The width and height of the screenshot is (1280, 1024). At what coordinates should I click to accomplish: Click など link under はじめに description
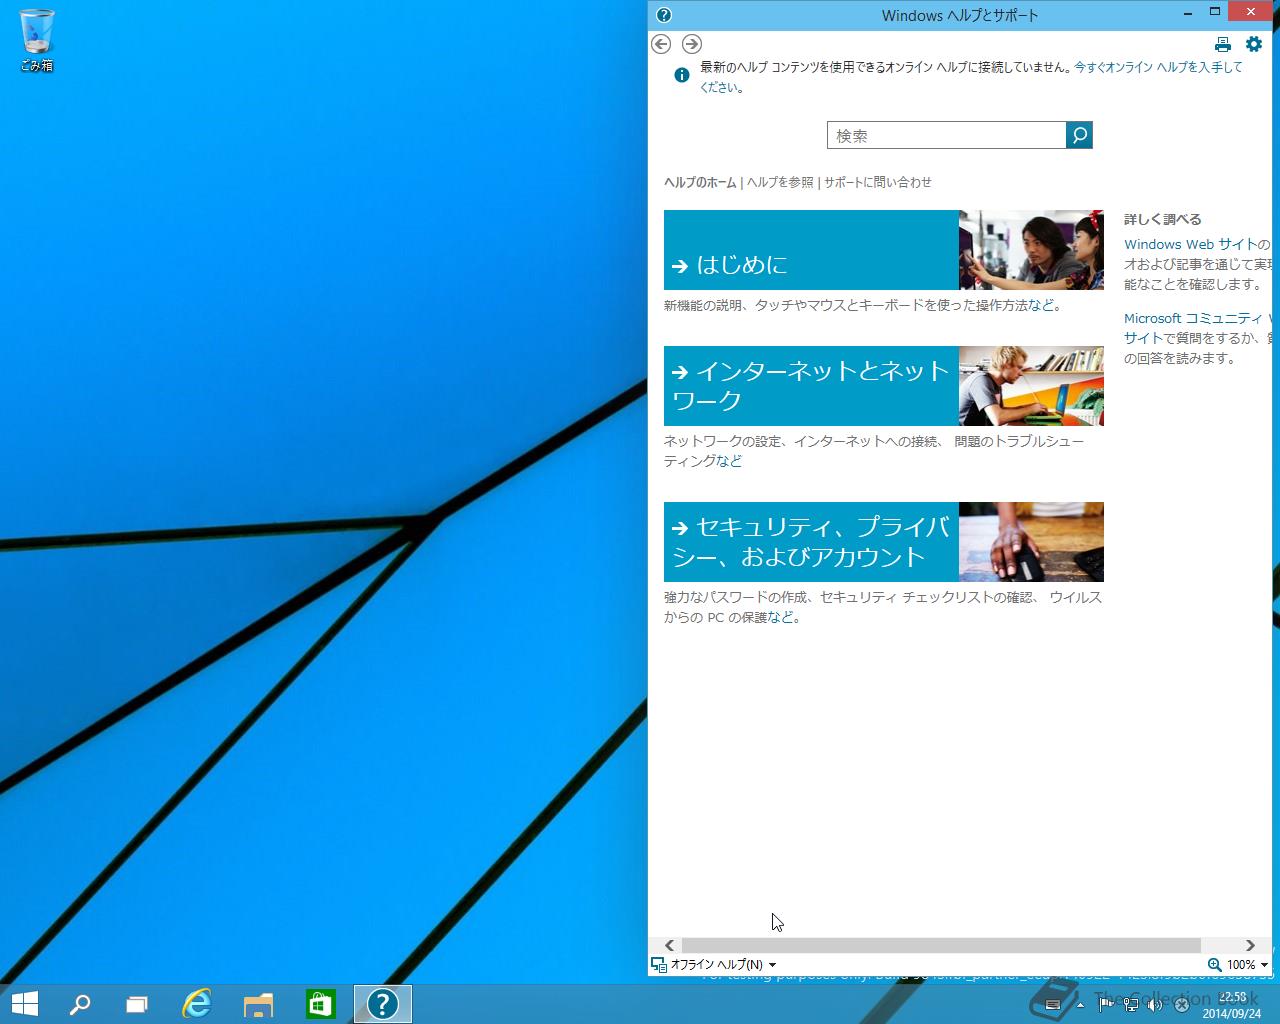pos(1041,305)
